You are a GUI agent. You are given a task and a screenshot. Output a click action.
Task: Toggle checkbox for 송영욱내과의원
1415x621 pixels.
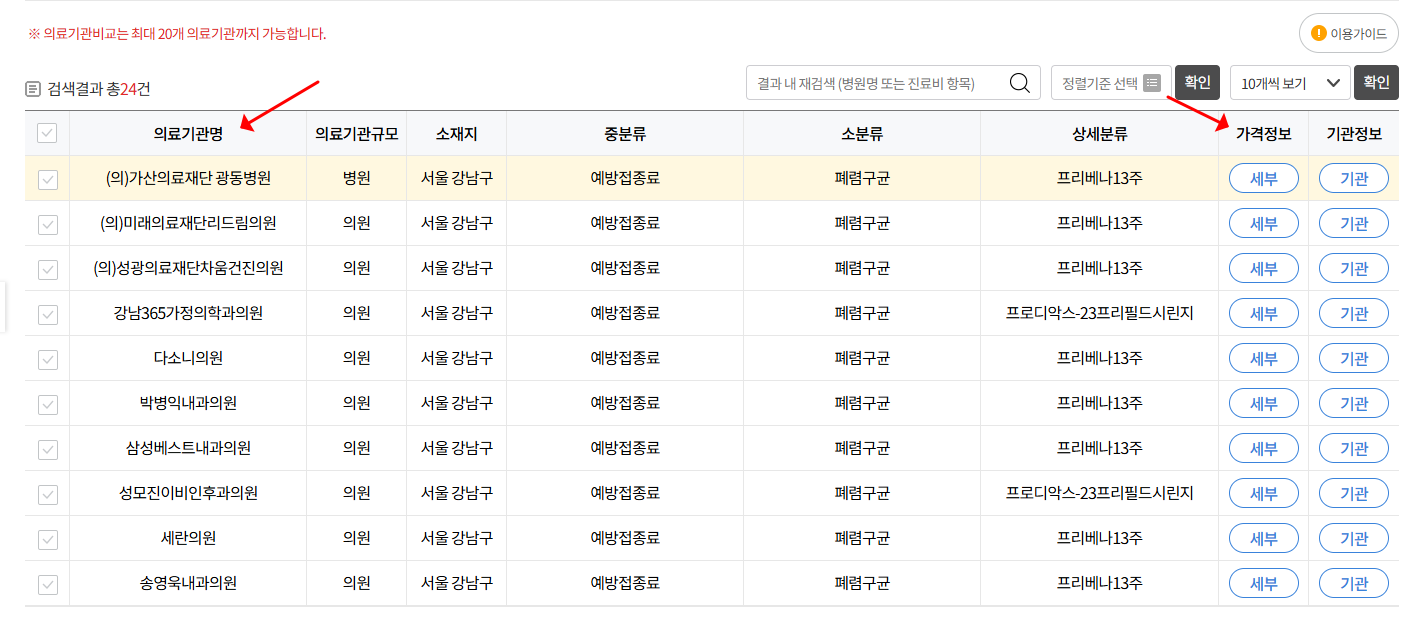point(47,584)
